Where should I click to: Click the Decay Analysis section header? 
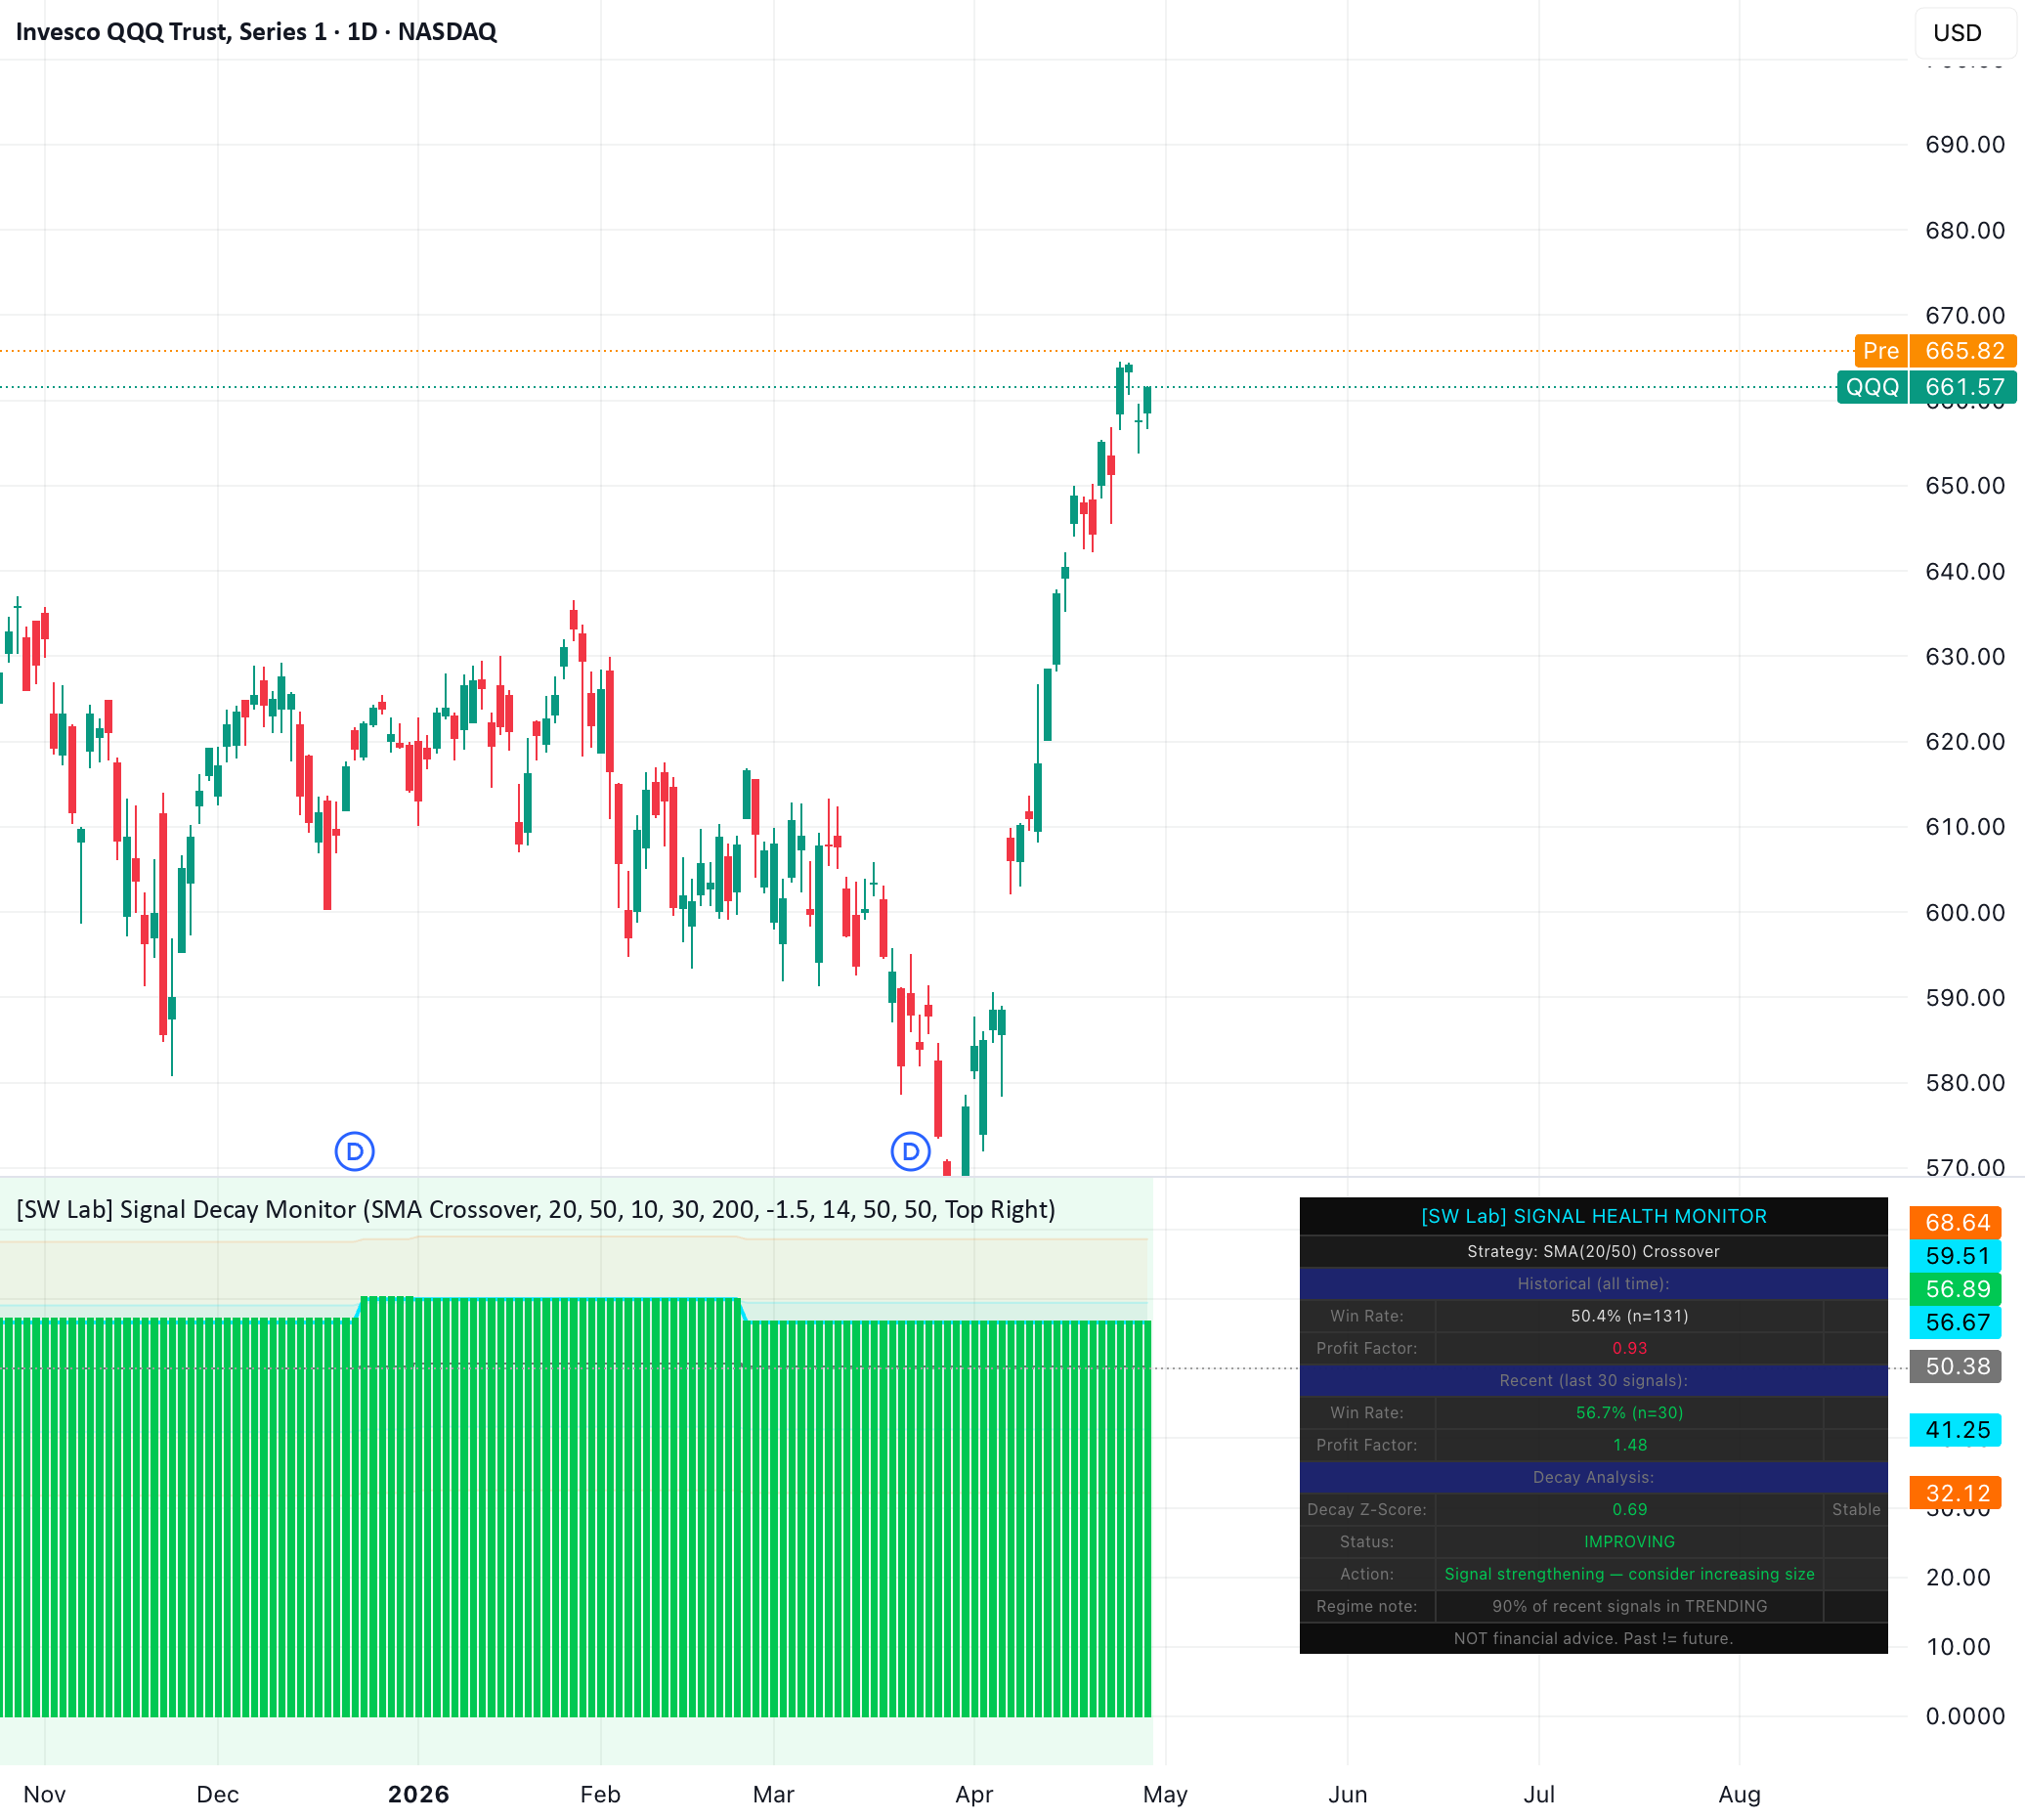tap(1593, 1477)
